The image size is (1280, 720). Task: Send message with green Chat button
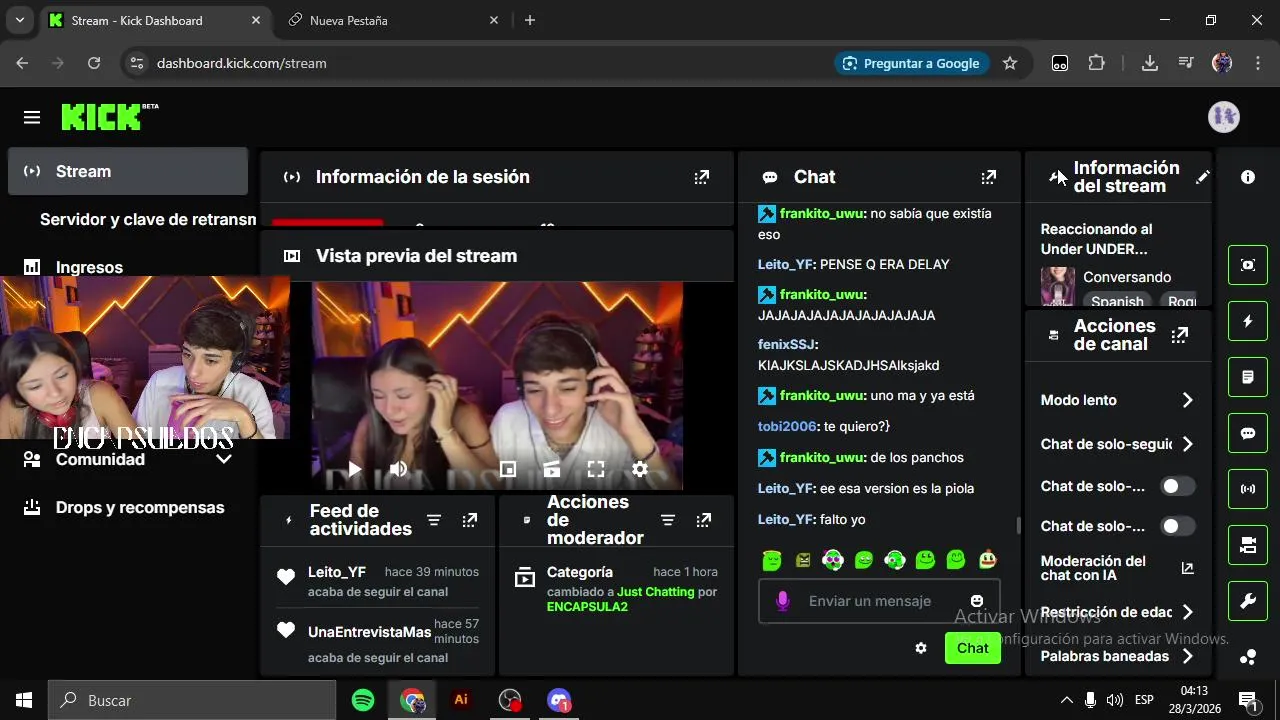click(x=972, y=648)
